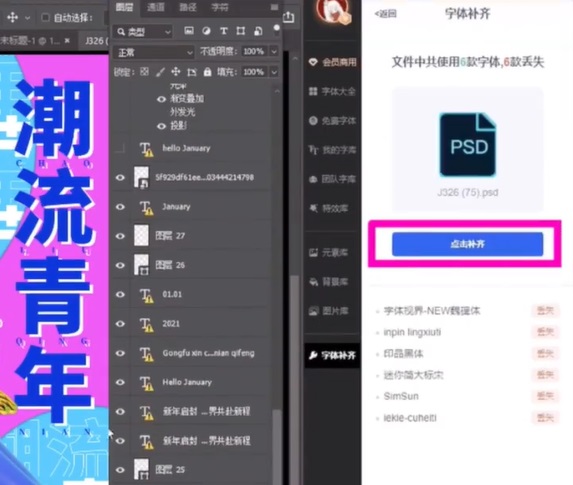
Task: Open the Layers panel menu icon
Action: (x=274, y=7)
